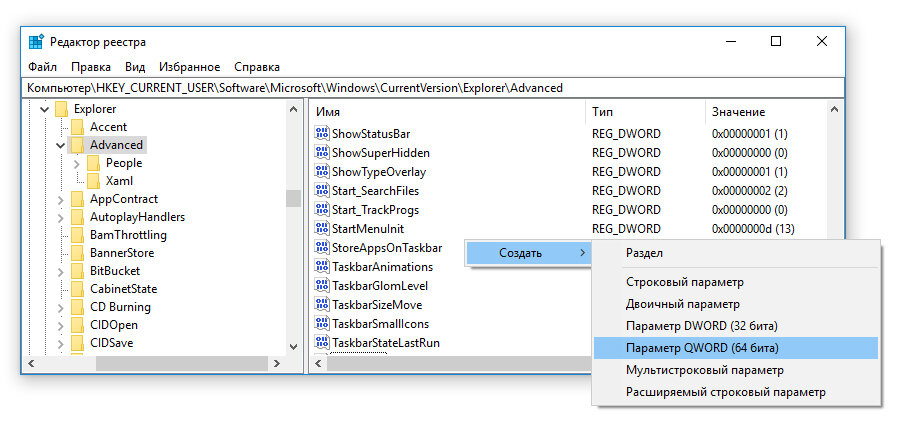Select the TaskbarSizeMove value icon
906x436 pixels.
321,304
